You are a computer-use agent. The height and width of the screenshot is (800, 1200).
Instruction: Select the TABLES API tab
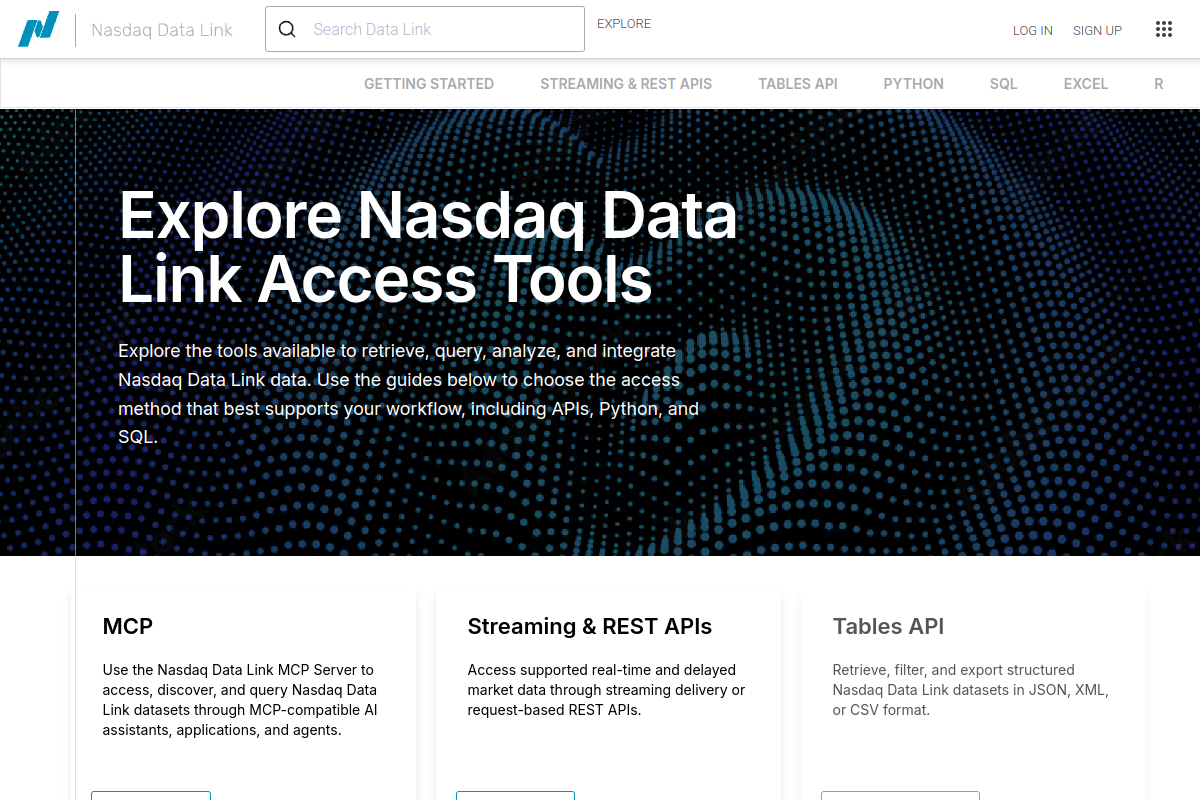coord(798,84)
